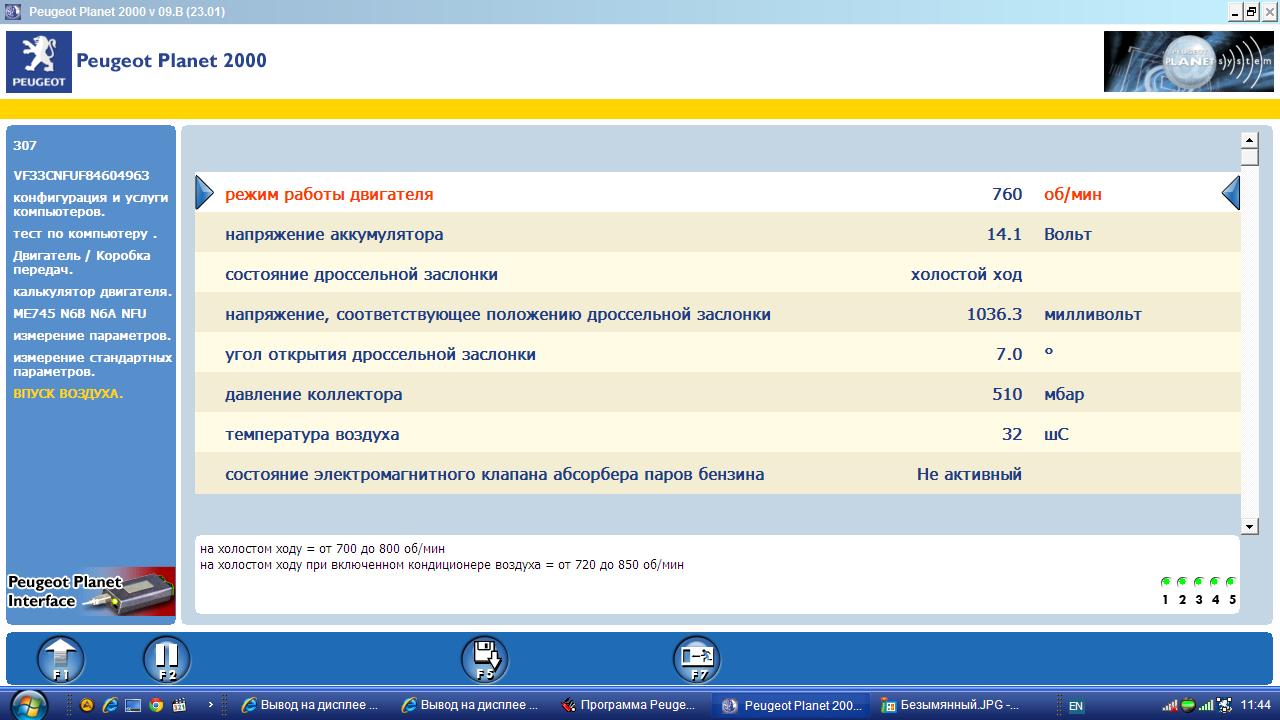1280x720 pixels.
Task: Select the 'угол открытия дроссельной заслонки' row
Action: (x=717, y=353)
